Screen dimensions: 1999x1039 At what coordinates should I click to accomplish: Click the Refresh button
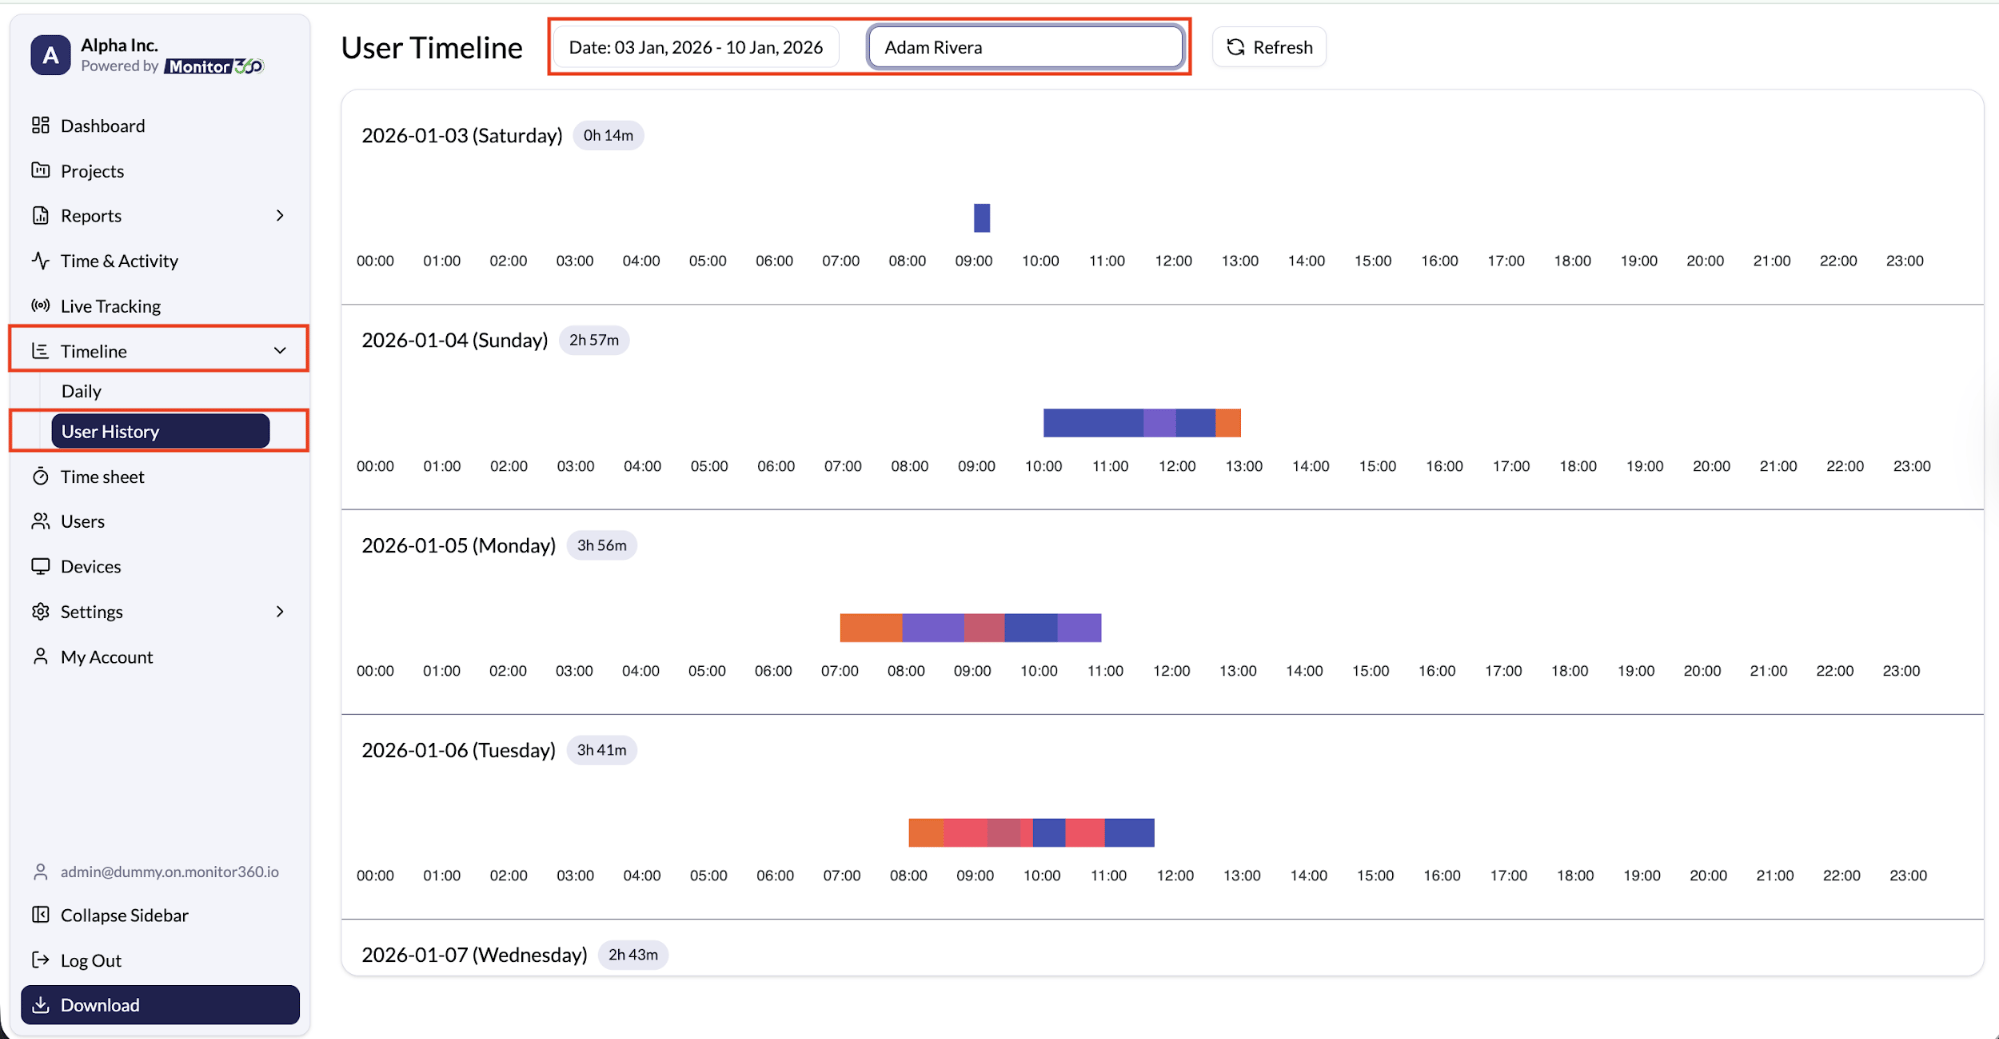[1269, 47]
